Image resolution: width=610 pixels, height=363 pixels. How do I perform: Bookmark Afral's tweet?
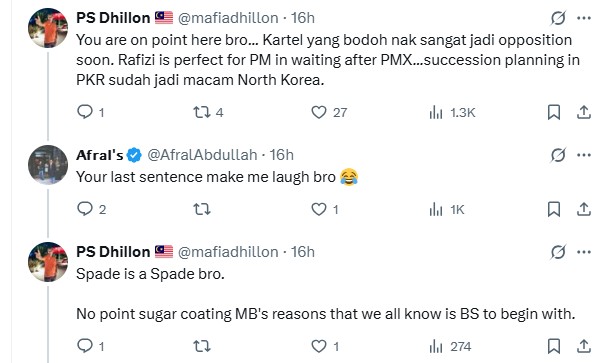tap(554, 209)
